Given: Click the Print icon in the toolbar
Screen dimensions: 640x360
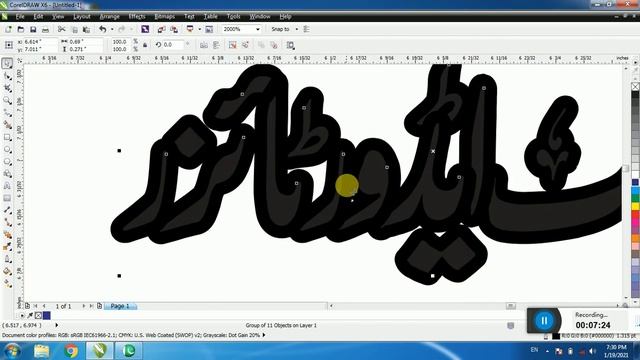Looking at the screenshot, I should tap(45, 29).
